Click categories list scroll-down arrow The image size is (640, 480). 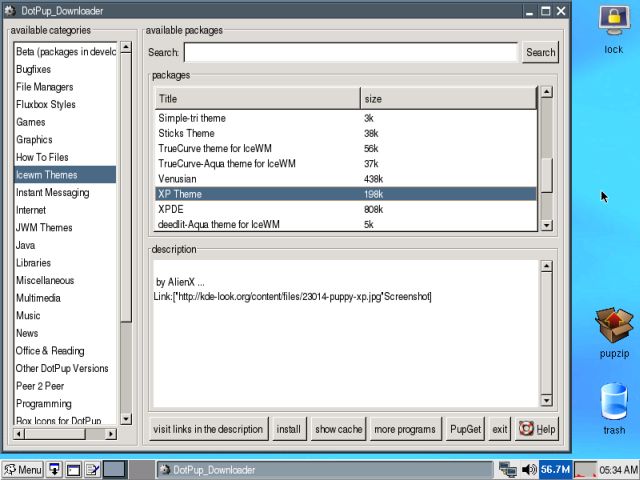click(126, 418)
